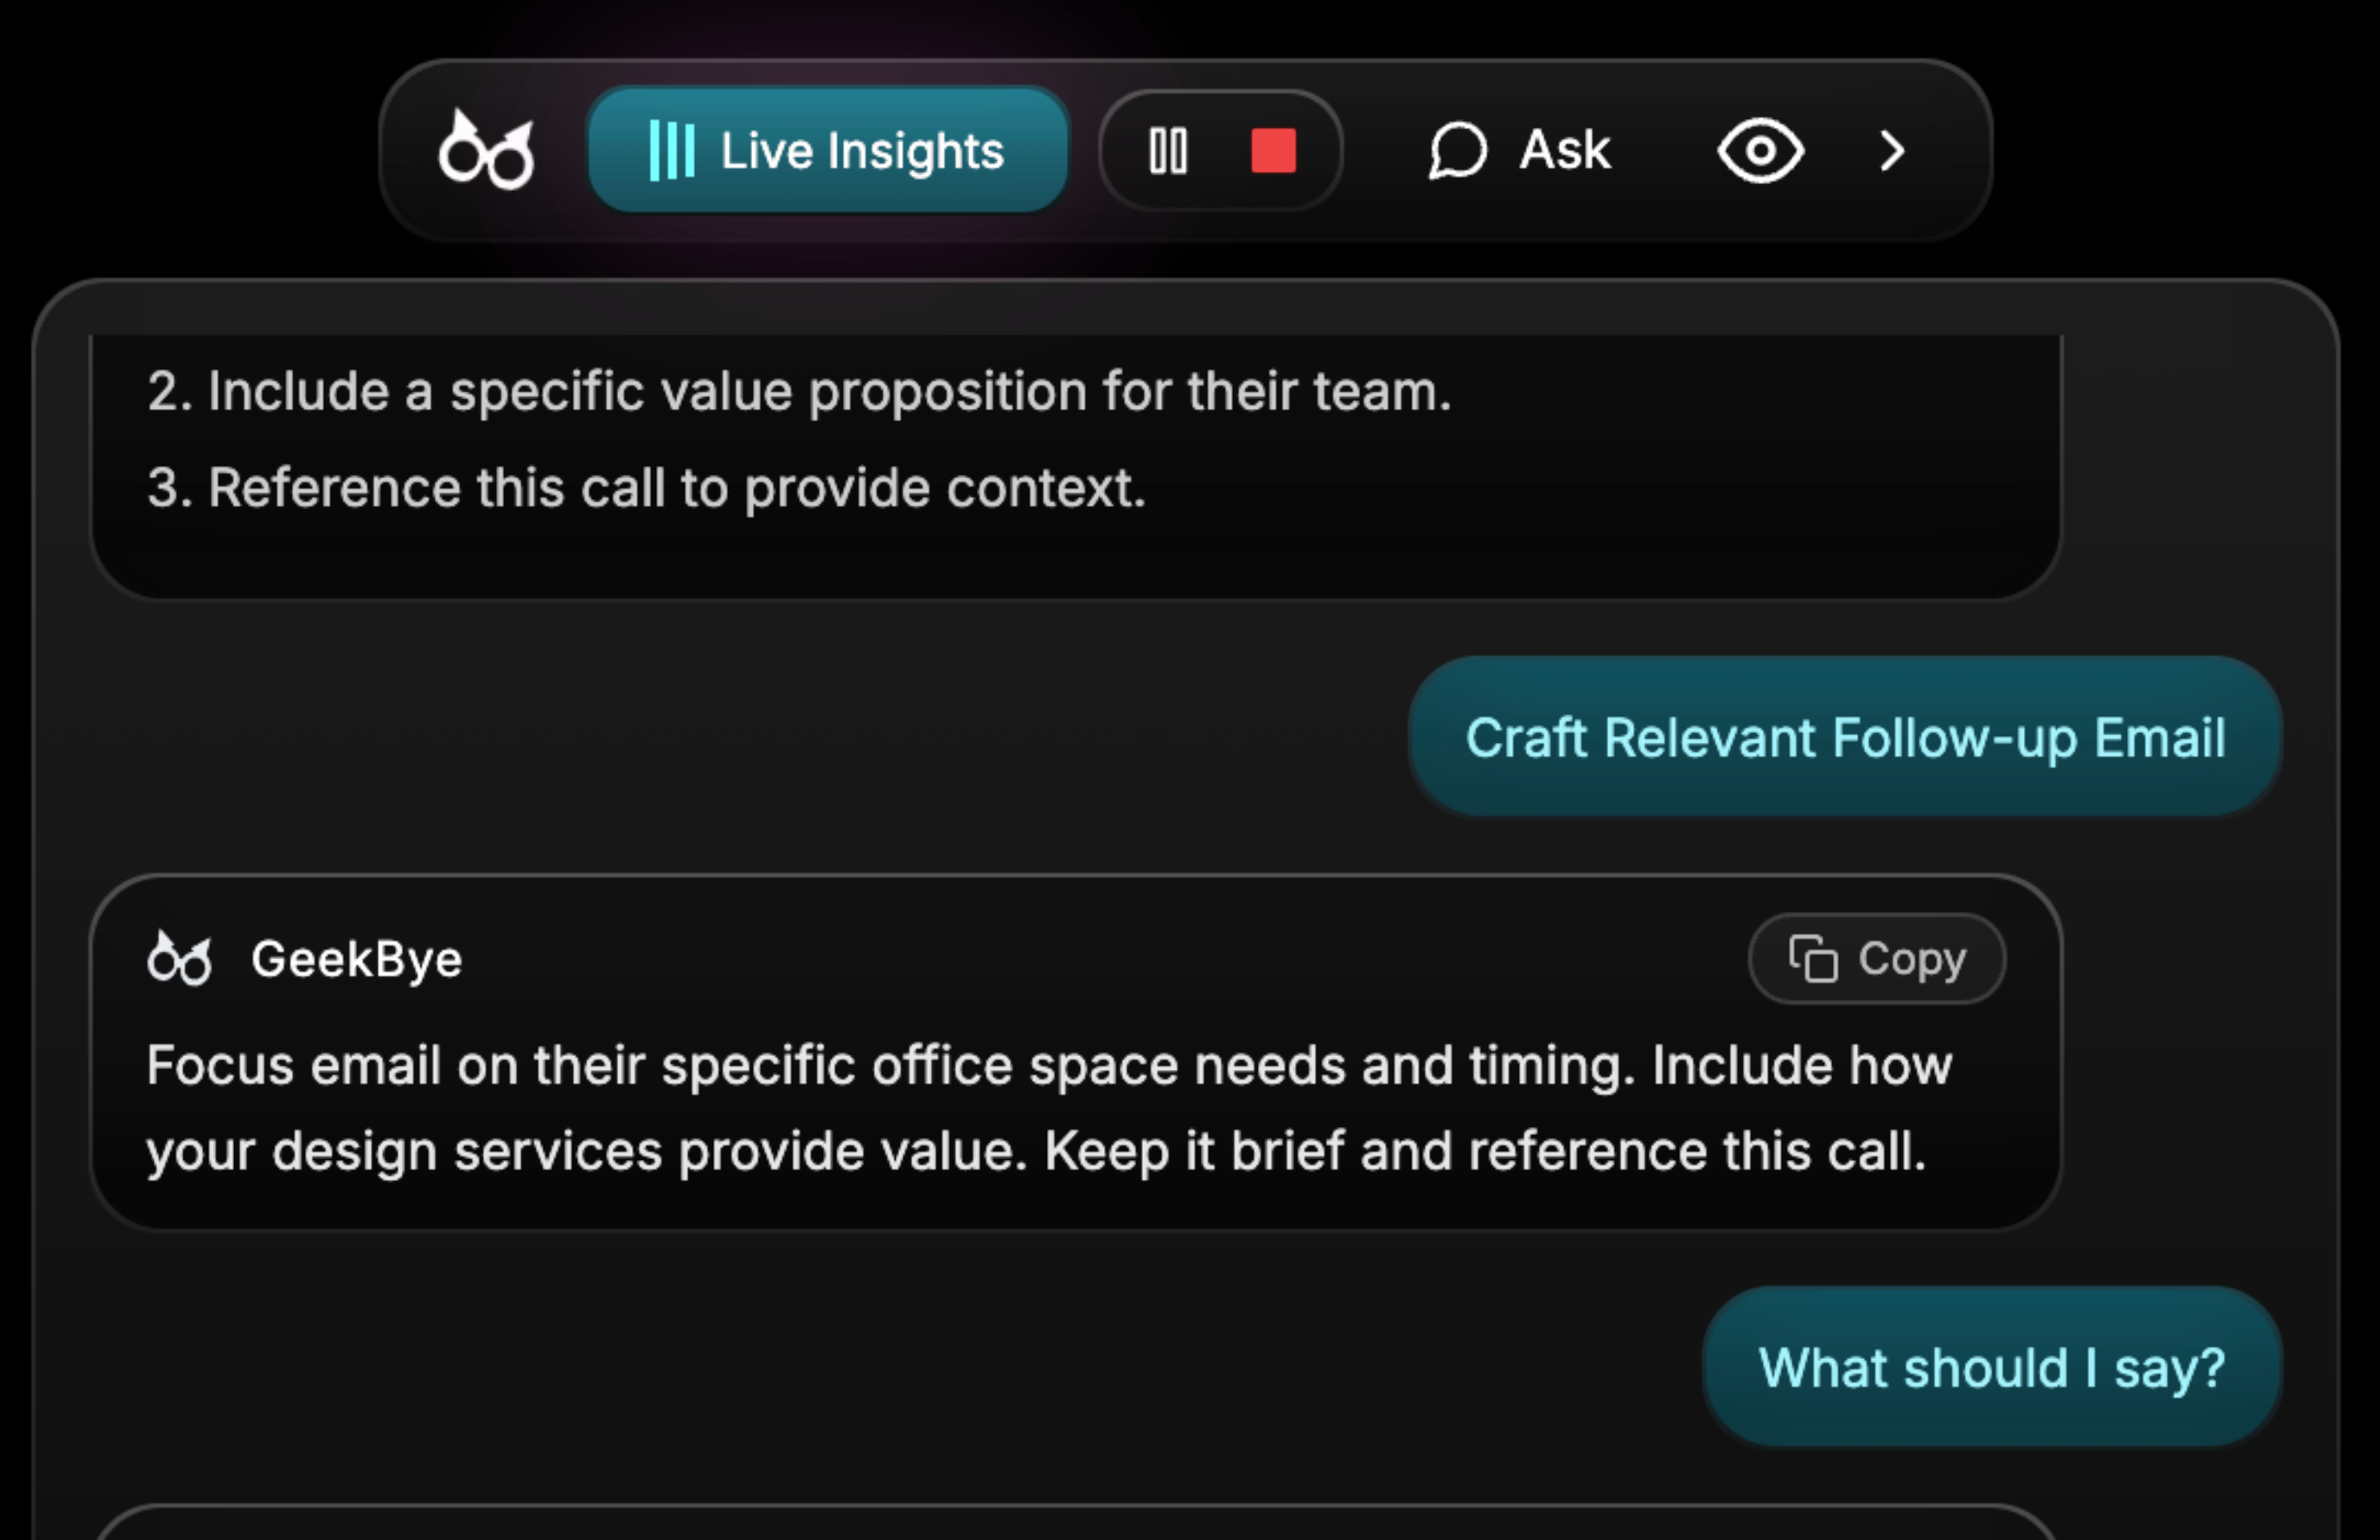Click the overlapping squares copy icon
Image resolution: width=2380 pixels, height=1540 pixels.
(x=1813, y=959)
